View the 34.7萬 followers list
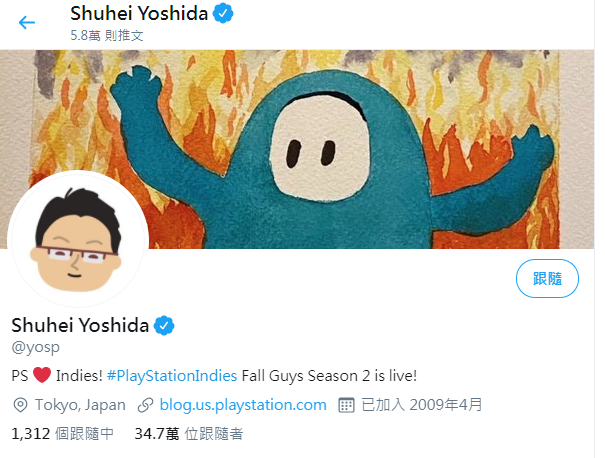This screenshot has height=458, width=605. pyautogui.click(x=189, y=434)
